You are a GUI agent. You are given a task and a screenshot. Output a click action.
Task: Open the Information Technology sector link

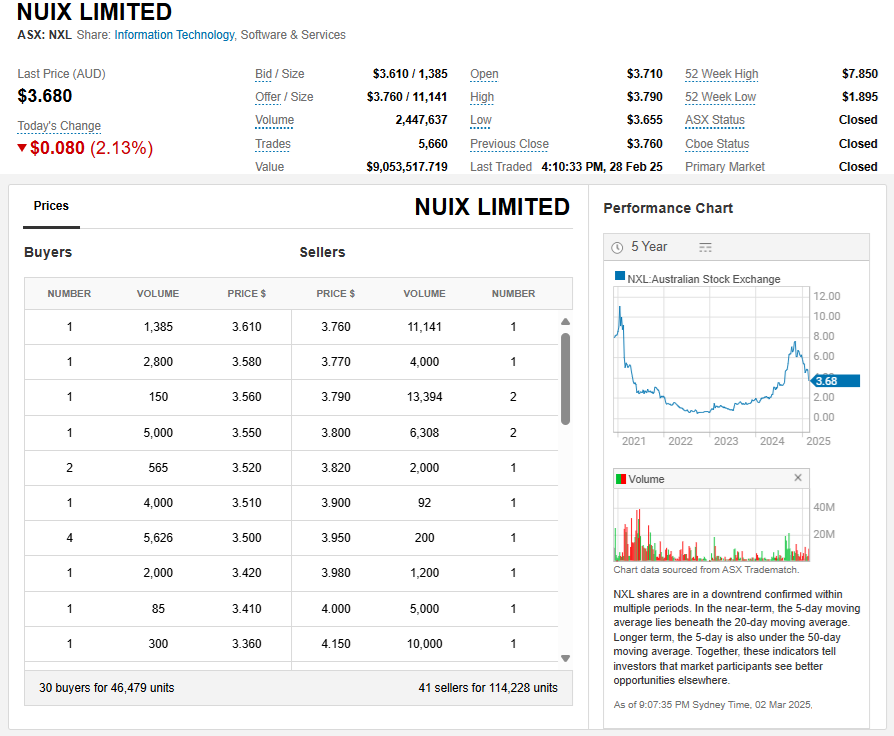point(174,35)
